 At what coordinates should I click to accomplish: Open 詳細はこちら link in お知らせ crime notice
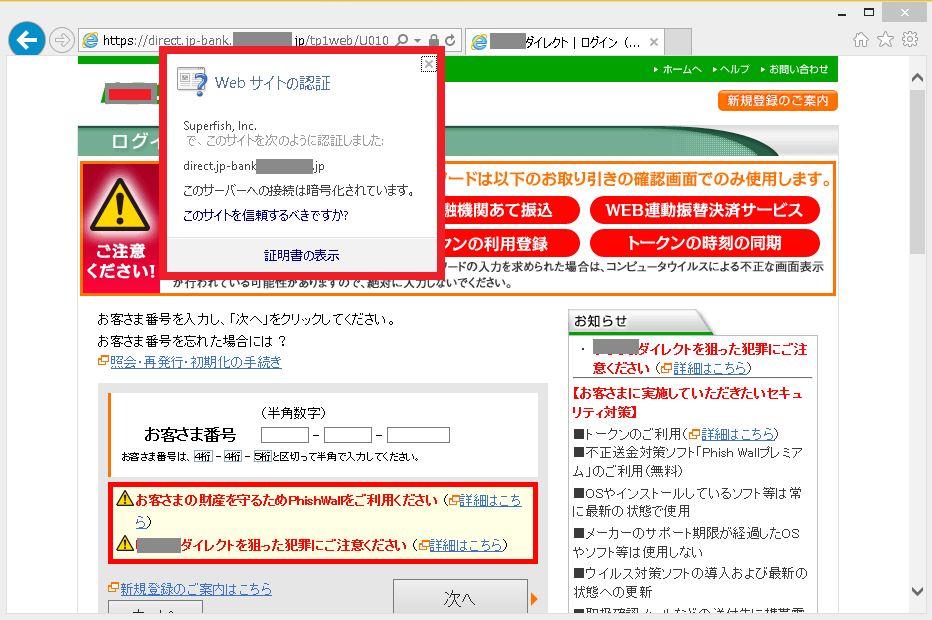710,369
